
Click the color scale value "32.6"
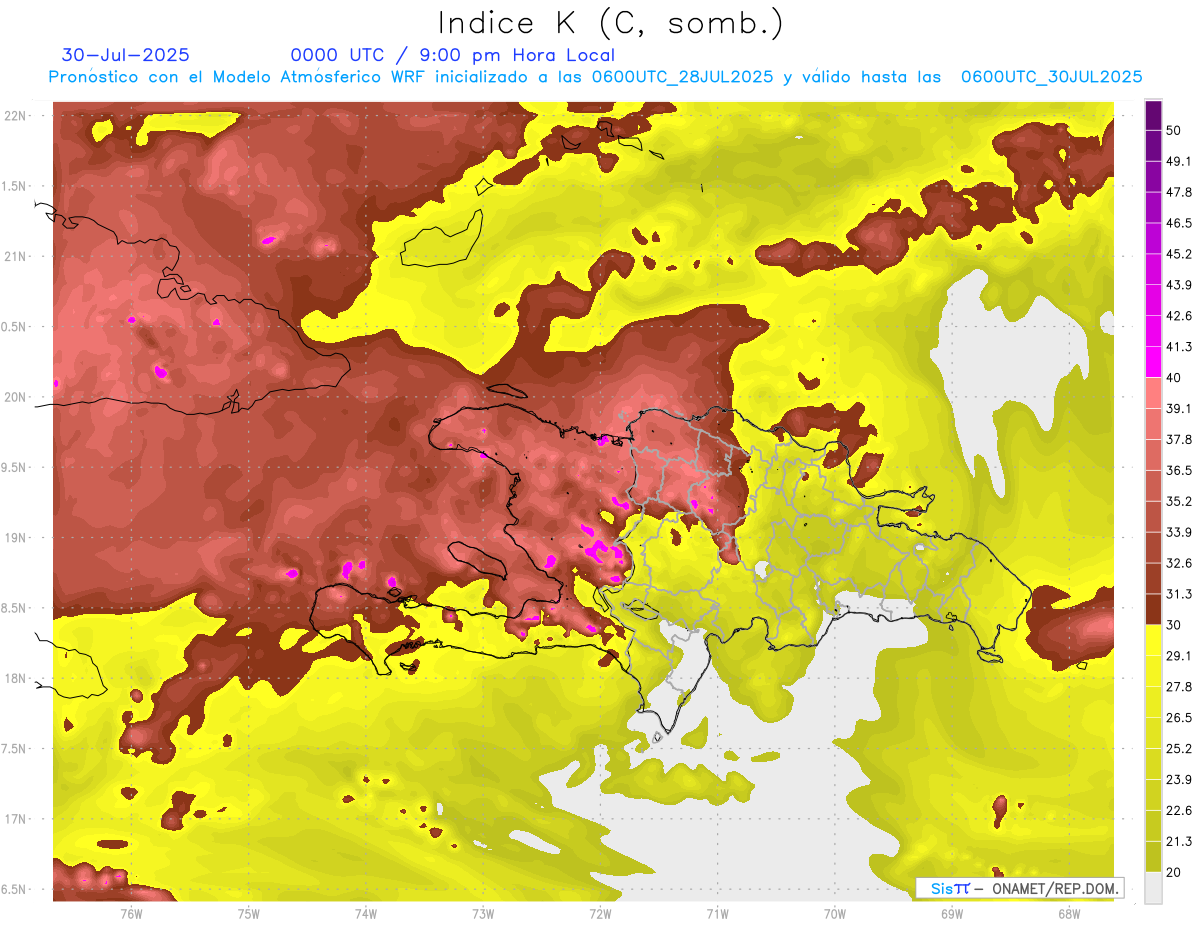pyautogui.click(x=1179, y=563)
